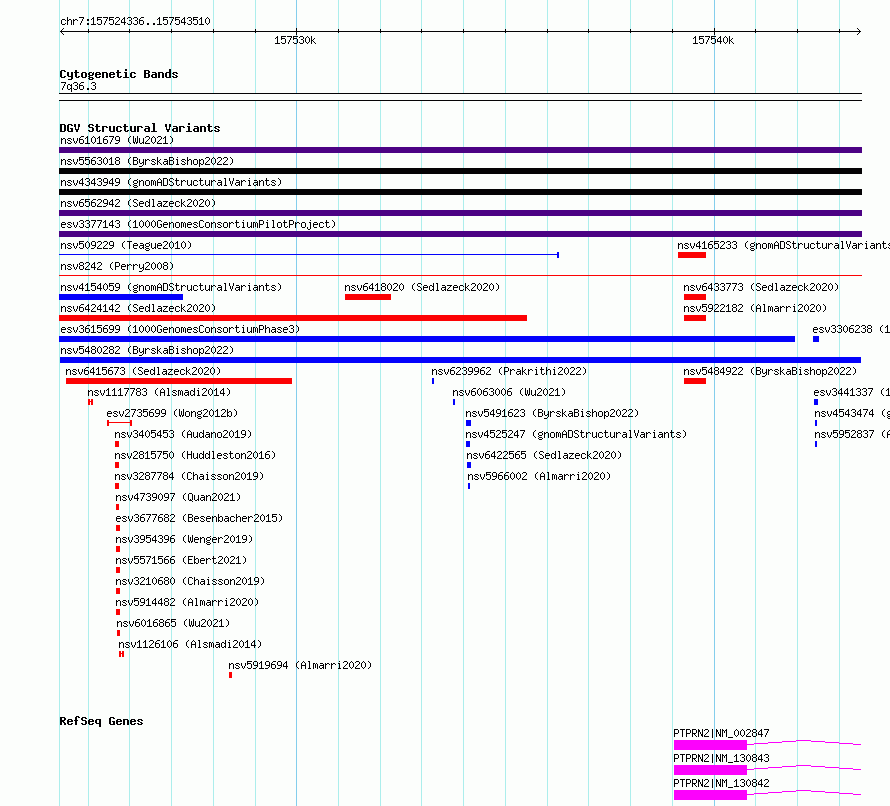Click nsv2815750 (Huddleston2016) label
The image size is (890, 806).
coord(195,455)
